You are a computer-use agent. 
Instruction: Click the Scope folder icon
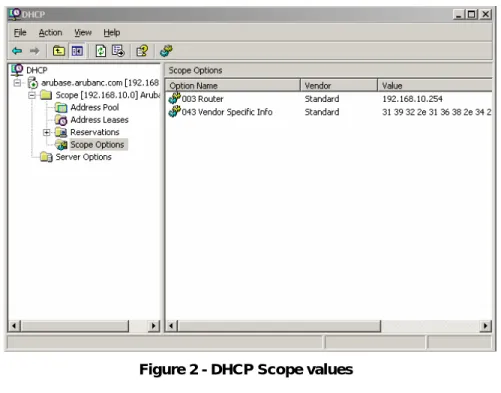46,95
